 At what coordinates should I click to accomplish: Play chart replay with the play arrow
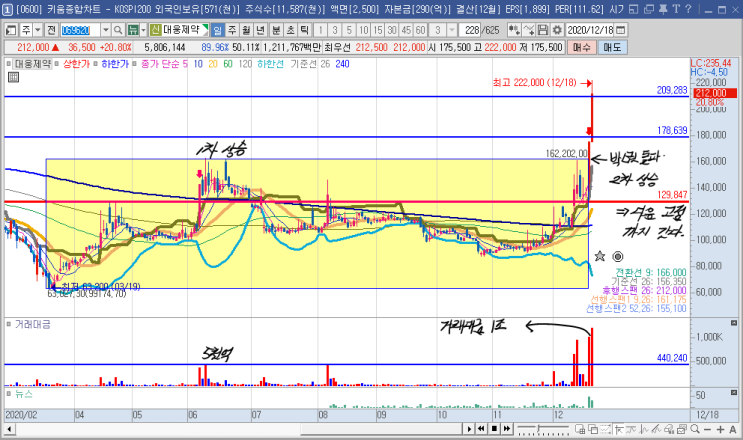469,429
